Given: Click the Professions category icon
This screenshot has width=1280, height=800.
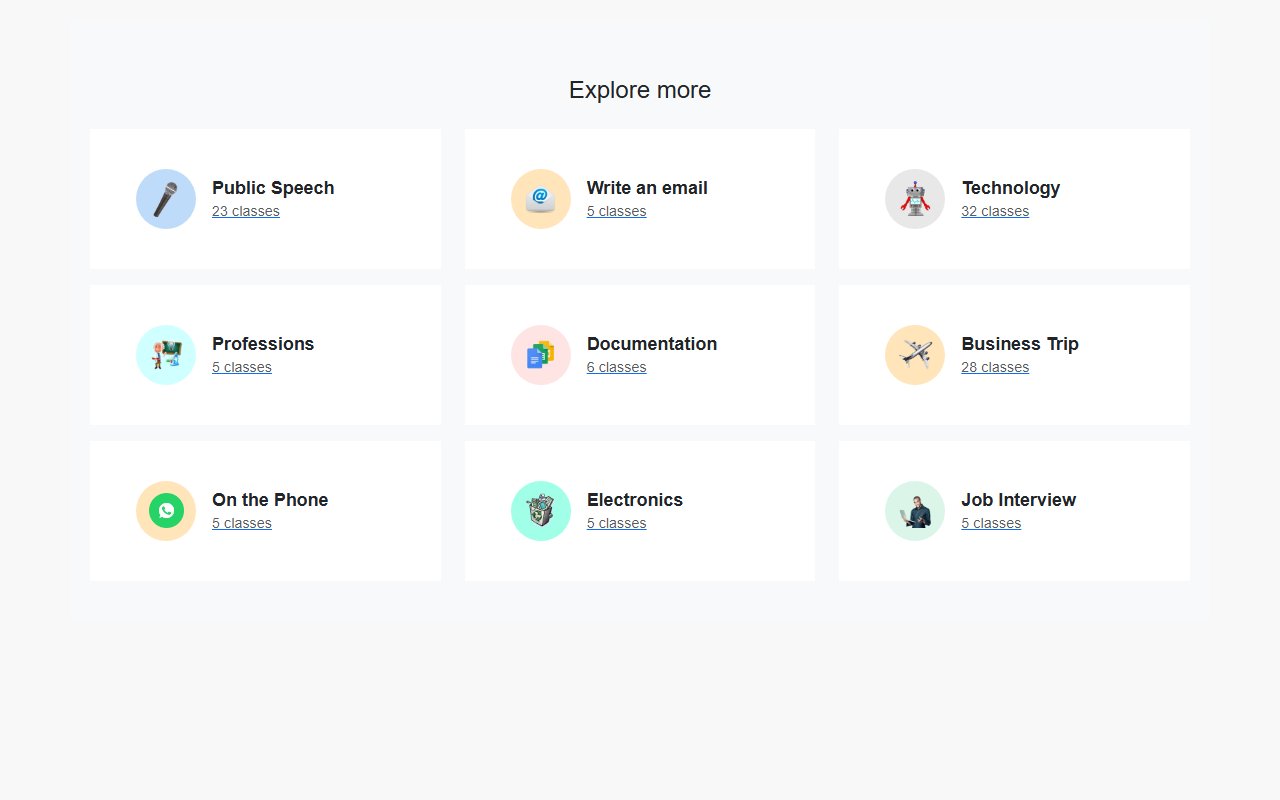Looking at the screenshot, I should click(166, 355).
